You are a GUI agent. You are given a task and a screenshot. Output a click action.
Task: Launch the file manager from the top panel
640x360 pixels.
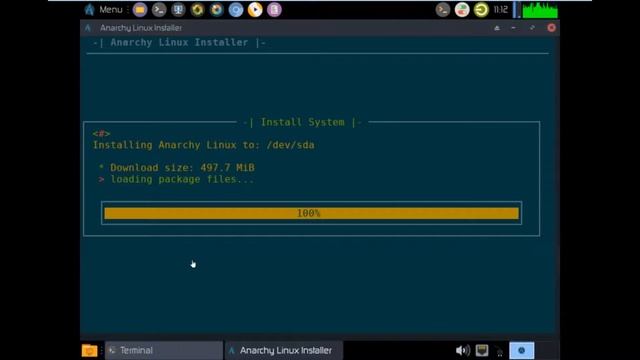pyautogui.click(x=140, y=10)
